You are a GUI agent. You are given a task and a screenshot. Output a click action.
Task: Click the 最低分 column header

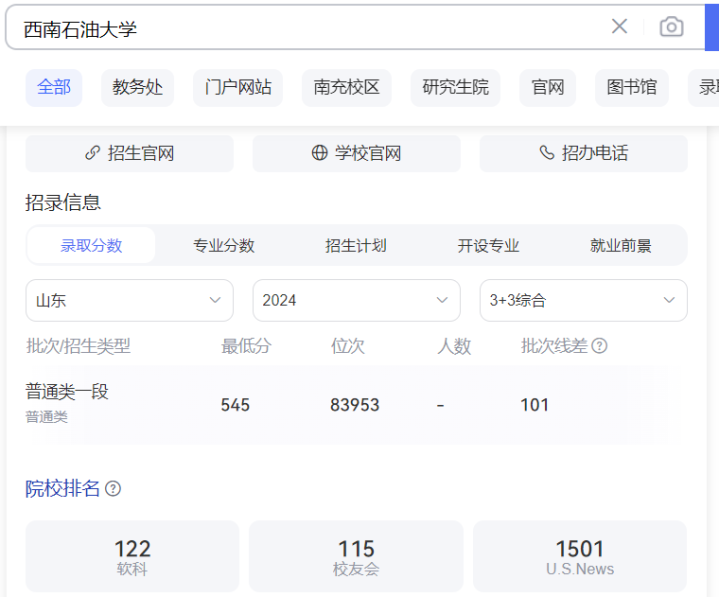(x=246, y=346)
